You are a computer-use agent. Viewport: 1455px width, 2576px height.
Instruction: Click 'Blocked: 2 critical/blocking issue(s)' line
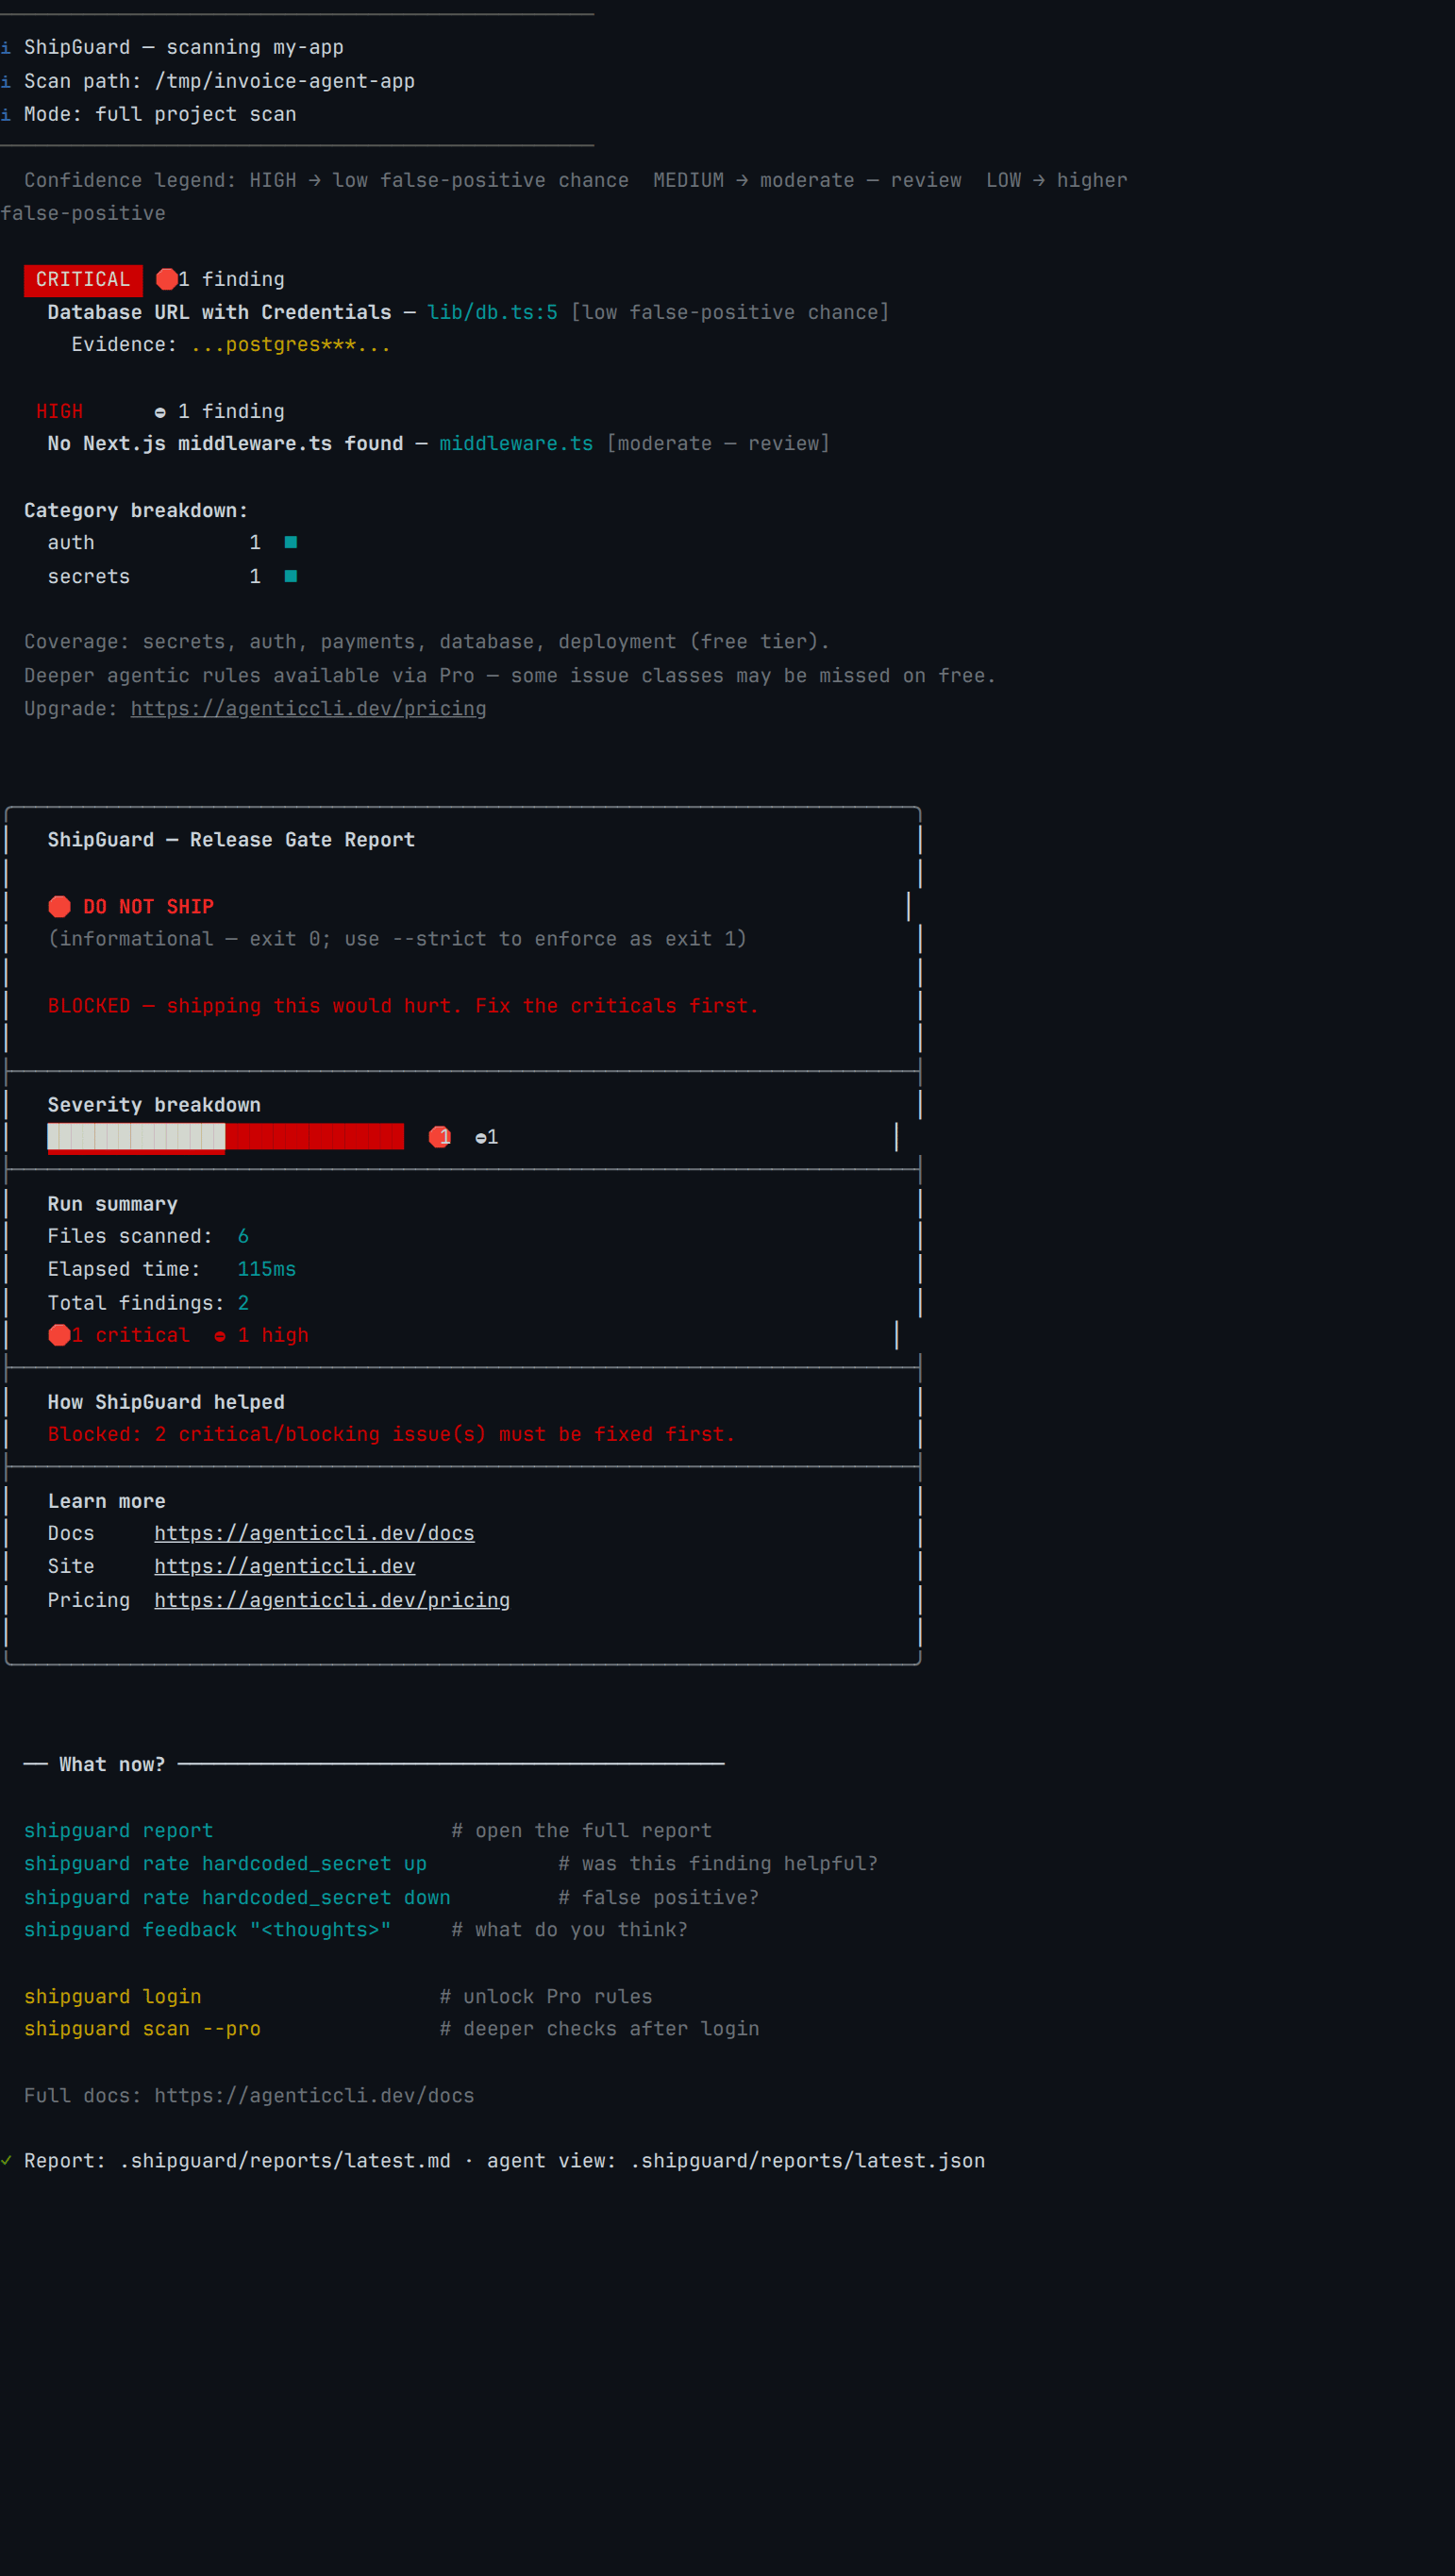point(391,1434)
